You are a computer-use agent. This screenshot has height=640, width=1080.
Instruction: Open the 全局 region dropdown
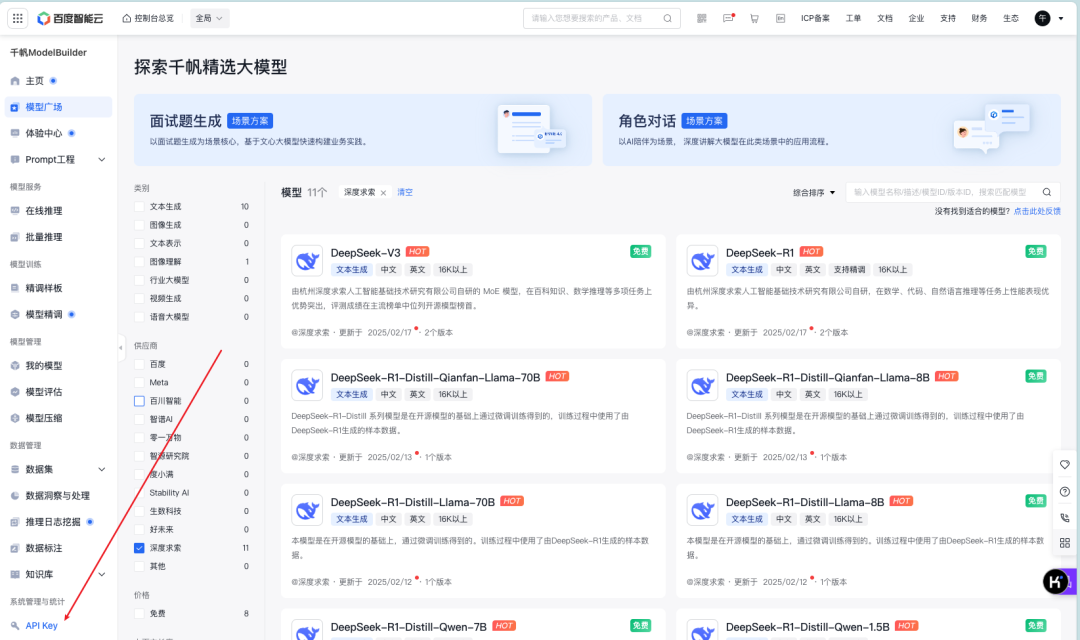(209, 19)
